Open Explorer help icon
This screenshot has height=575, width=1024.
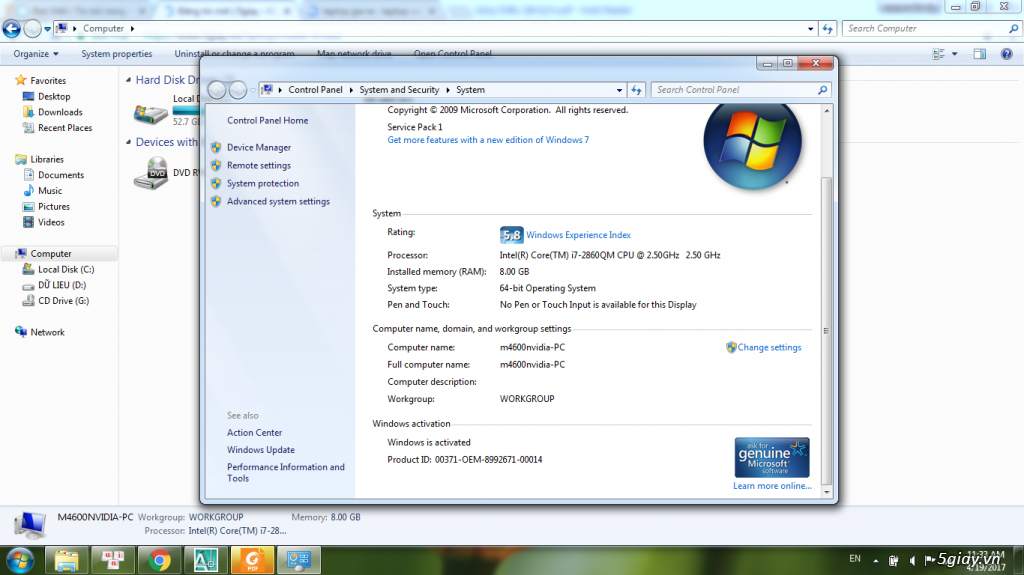pyautogui.click(x=1006, y=54)
